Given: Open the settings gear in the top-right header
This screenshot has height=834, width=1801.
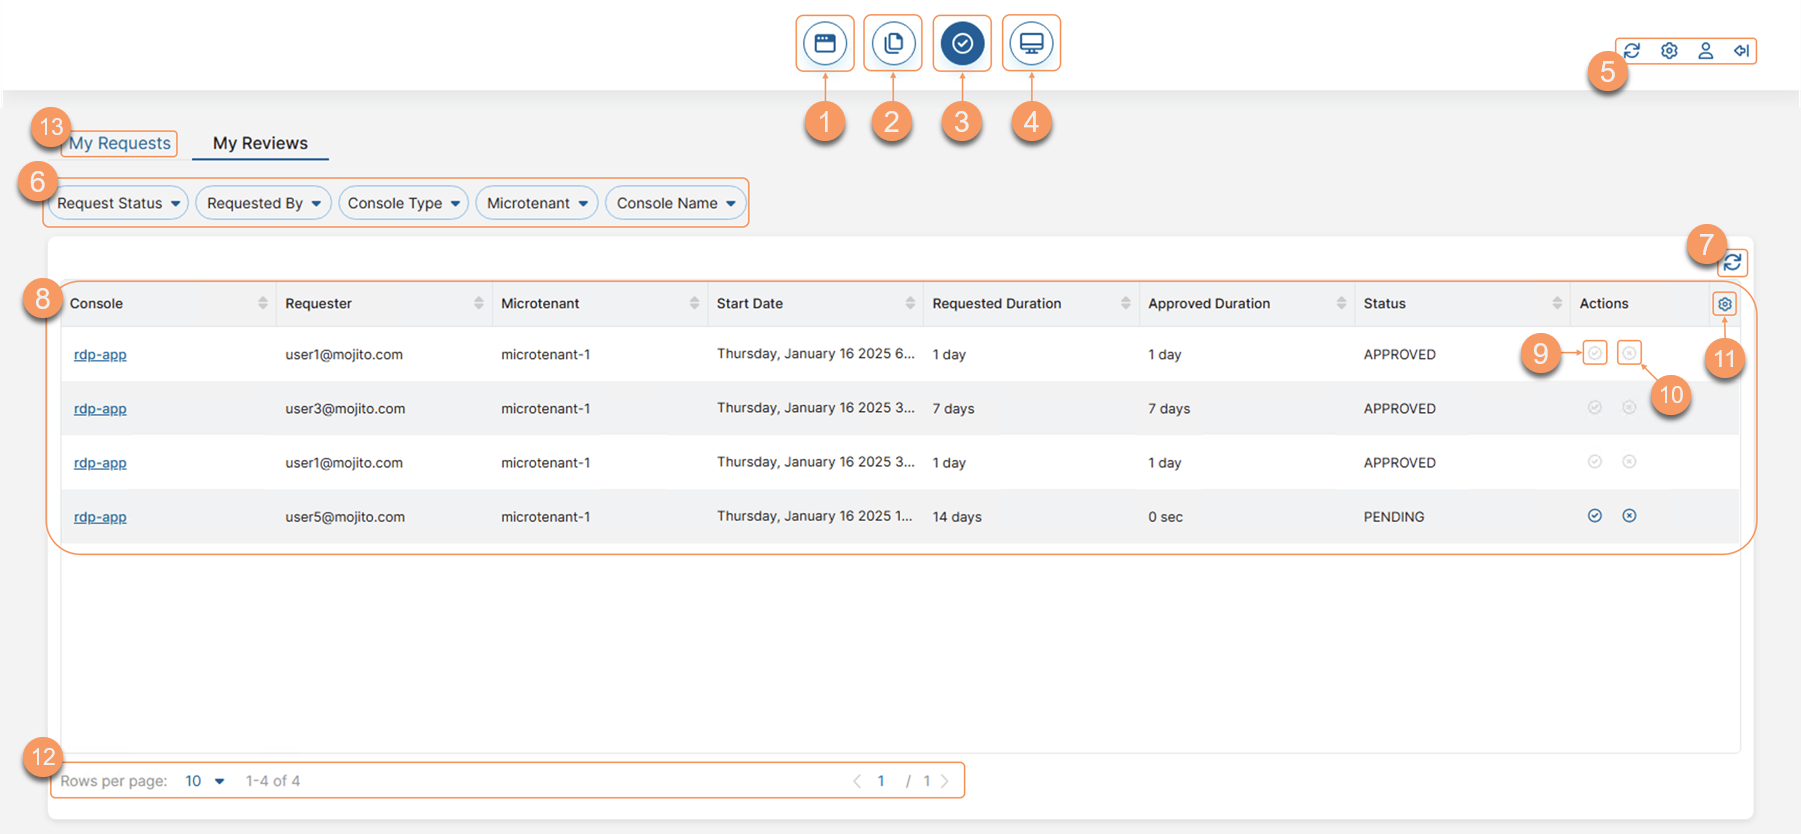Looking at the screenshot, I should click(1669, 50).
